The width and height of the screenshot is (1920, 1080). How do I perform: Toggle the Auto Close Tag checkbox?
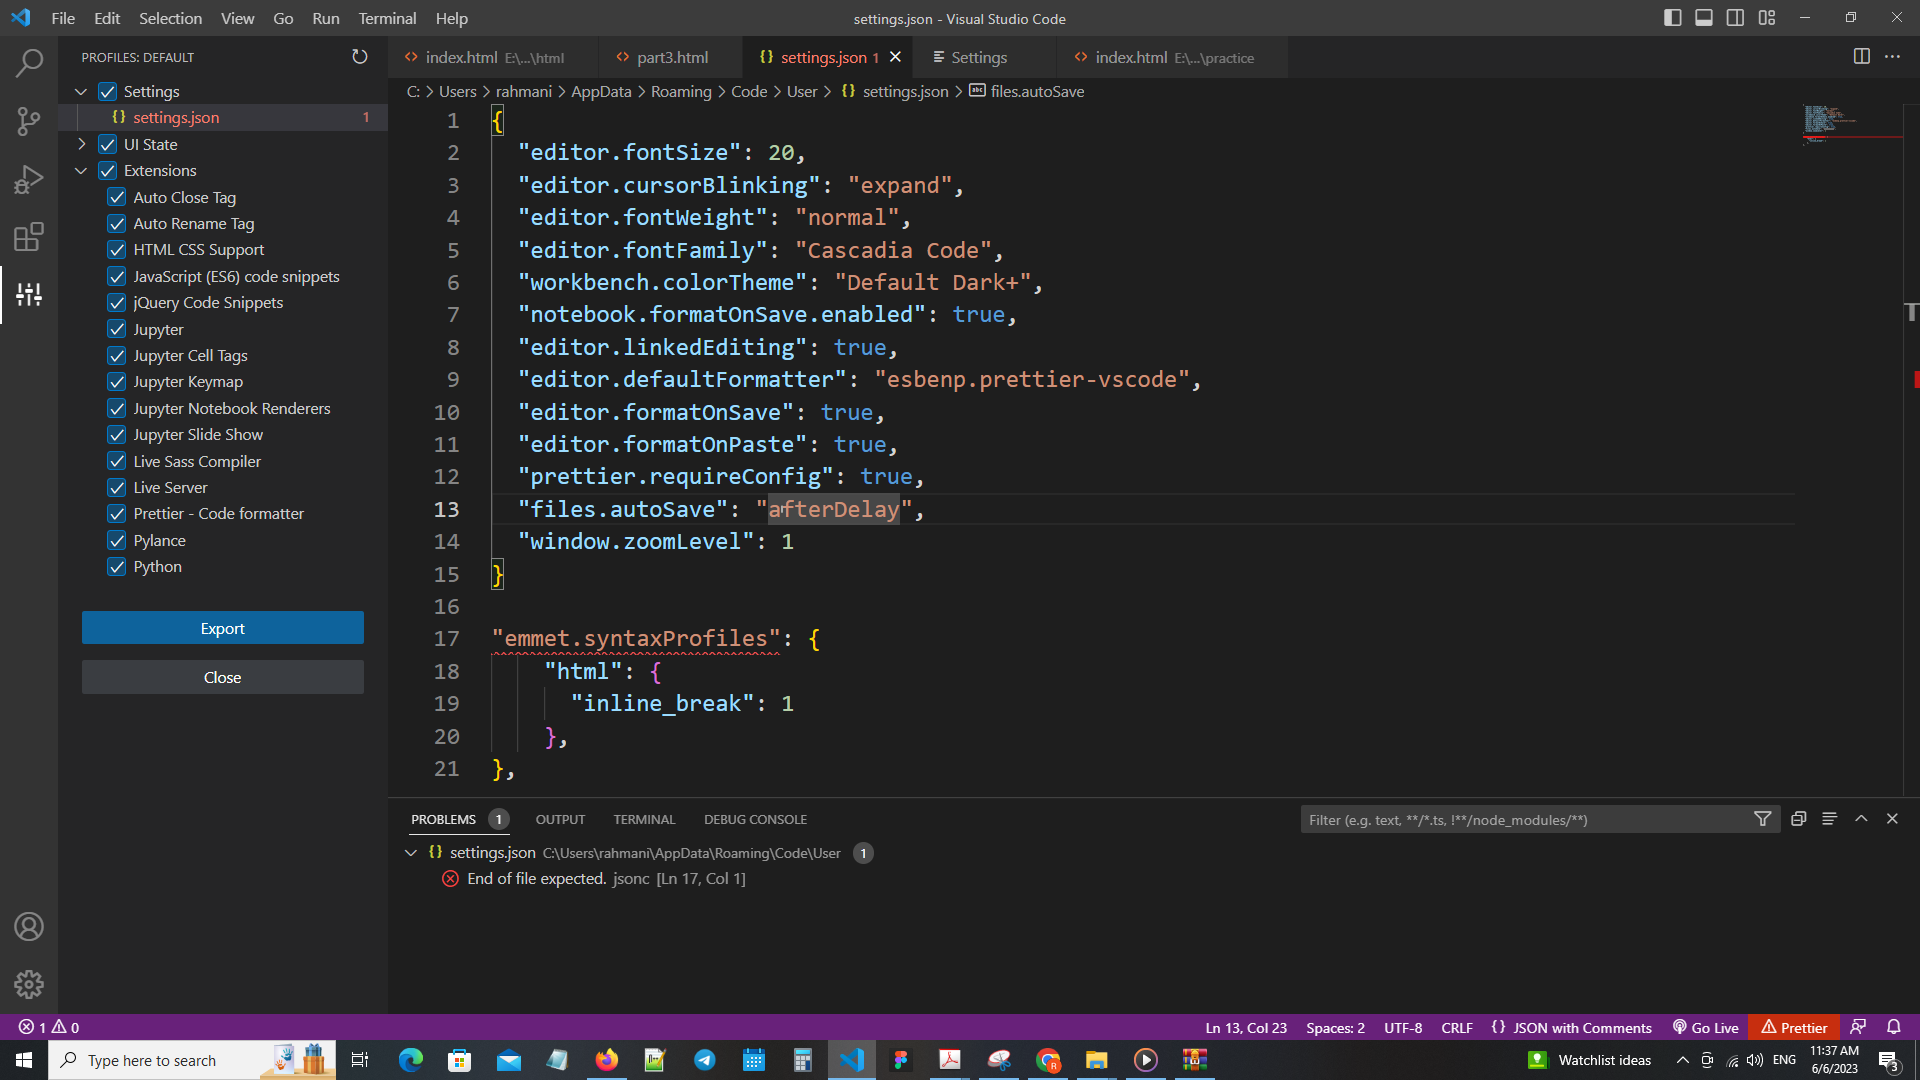117,196
